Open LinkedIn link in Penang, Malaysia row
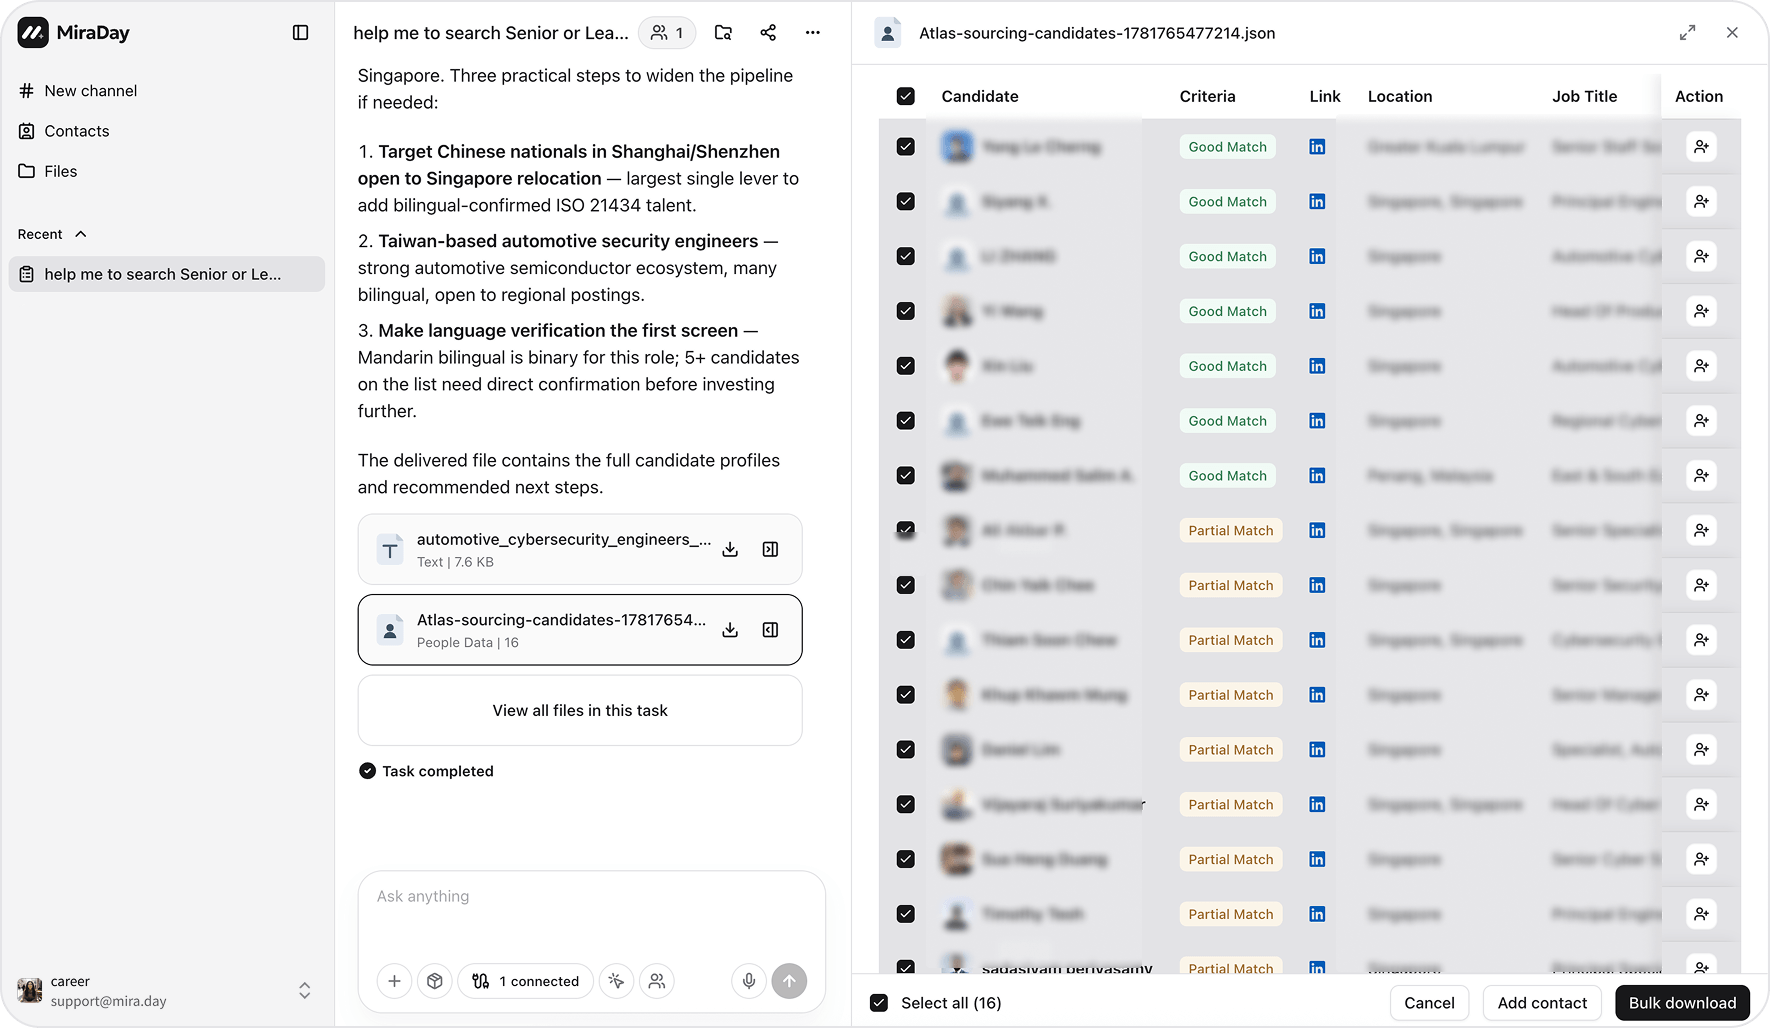 tap(1317, 476)
